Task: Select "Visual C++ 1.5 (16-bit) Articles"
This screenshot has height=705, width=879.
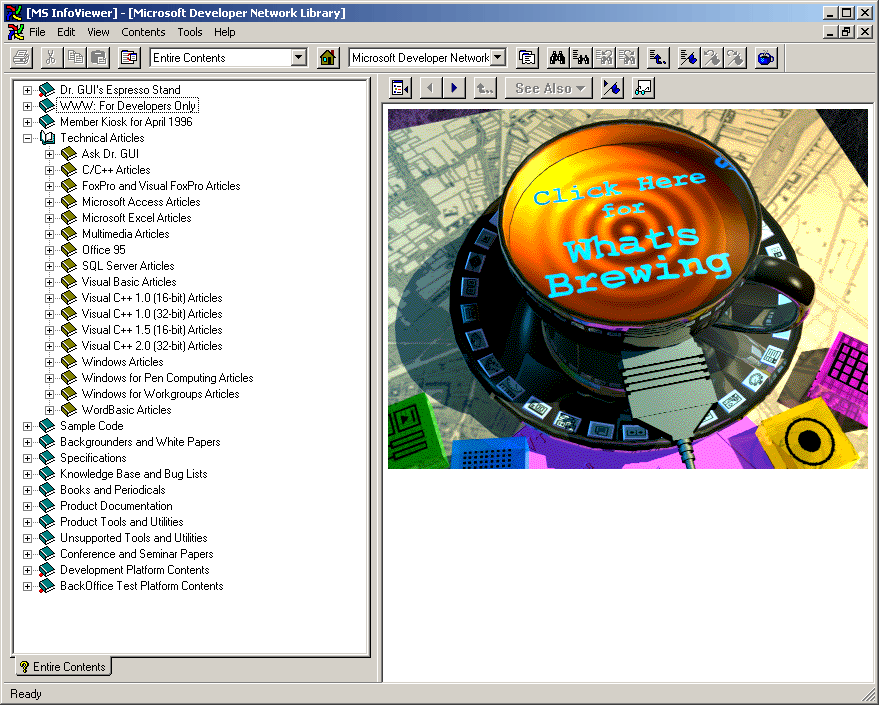Action: click(x=152, y=330)
